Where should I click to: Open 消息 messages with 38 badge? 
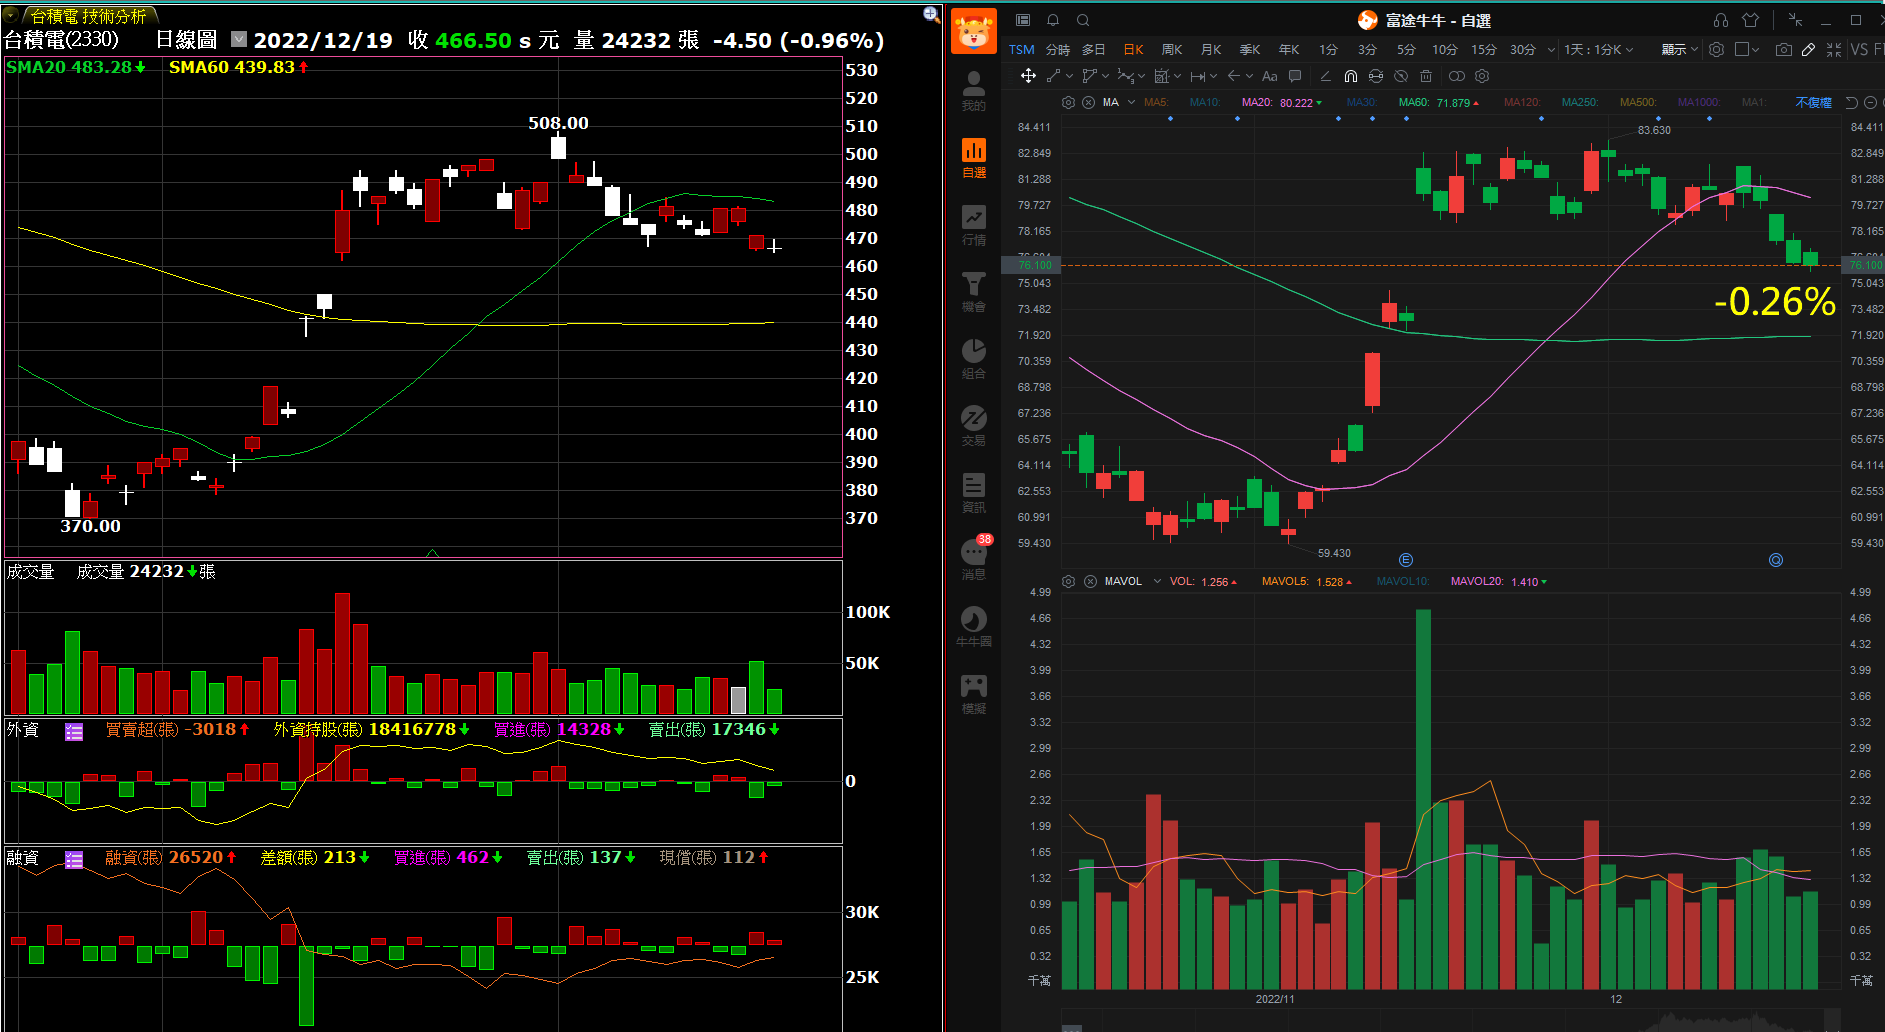coord(974,557)
